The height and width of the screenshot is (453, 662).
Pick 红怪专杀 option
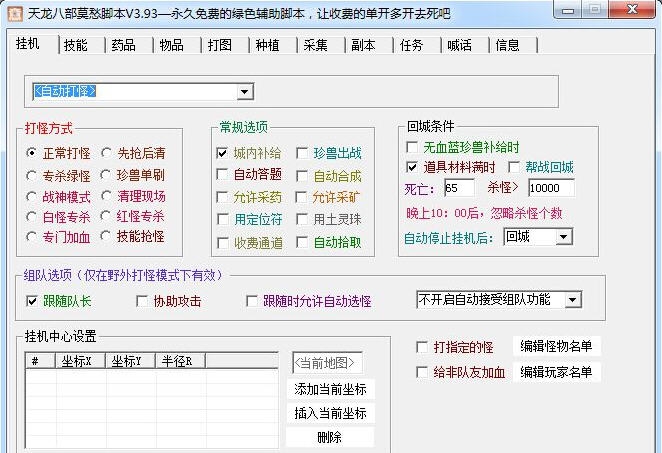point(106,216)
